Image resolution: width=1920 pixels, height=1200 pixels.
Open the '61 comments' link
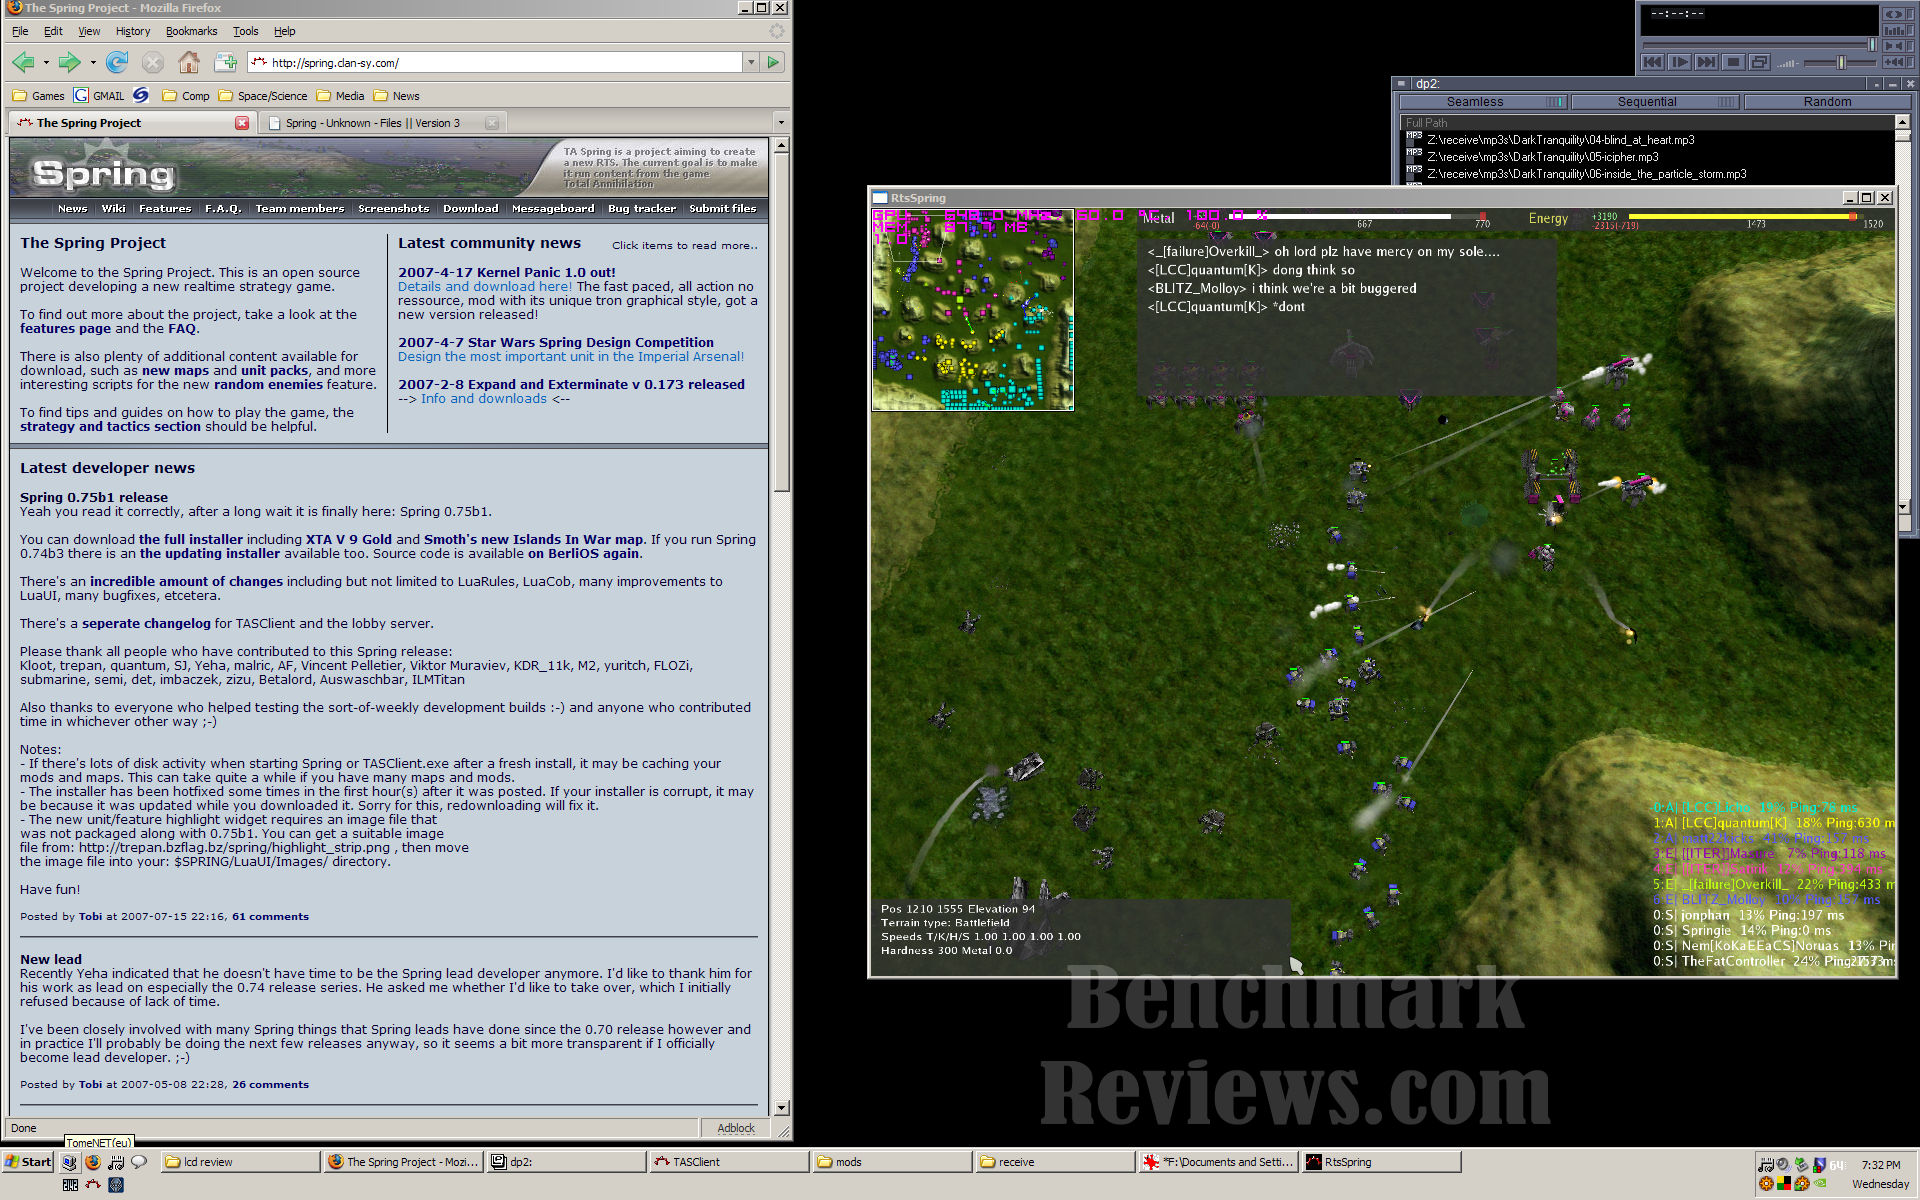tap(270, 916)
